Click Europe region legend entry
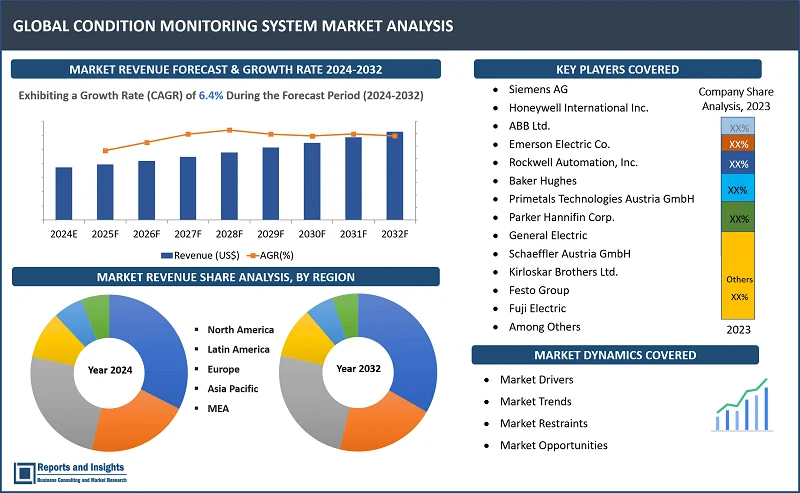This screenshot has height=493, width=800. coord(223,369)
